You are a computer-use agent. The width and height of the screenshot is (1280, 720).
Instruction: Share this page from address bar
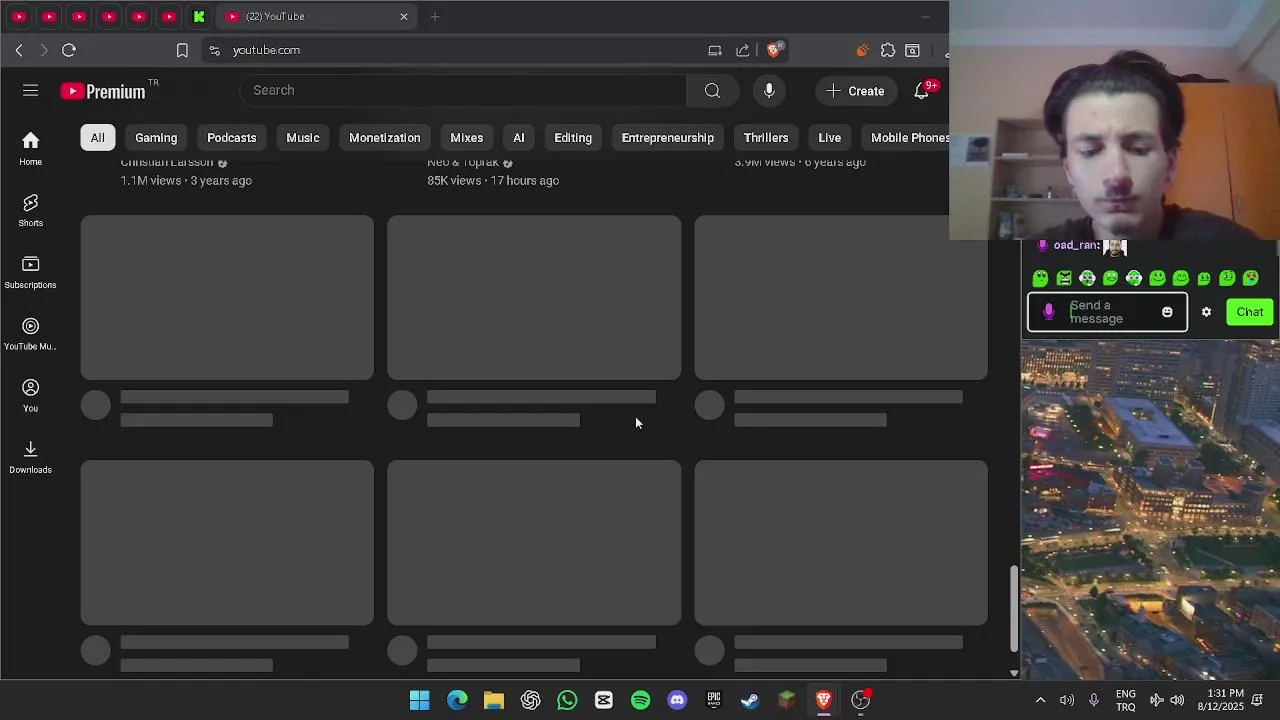point(742,50)
